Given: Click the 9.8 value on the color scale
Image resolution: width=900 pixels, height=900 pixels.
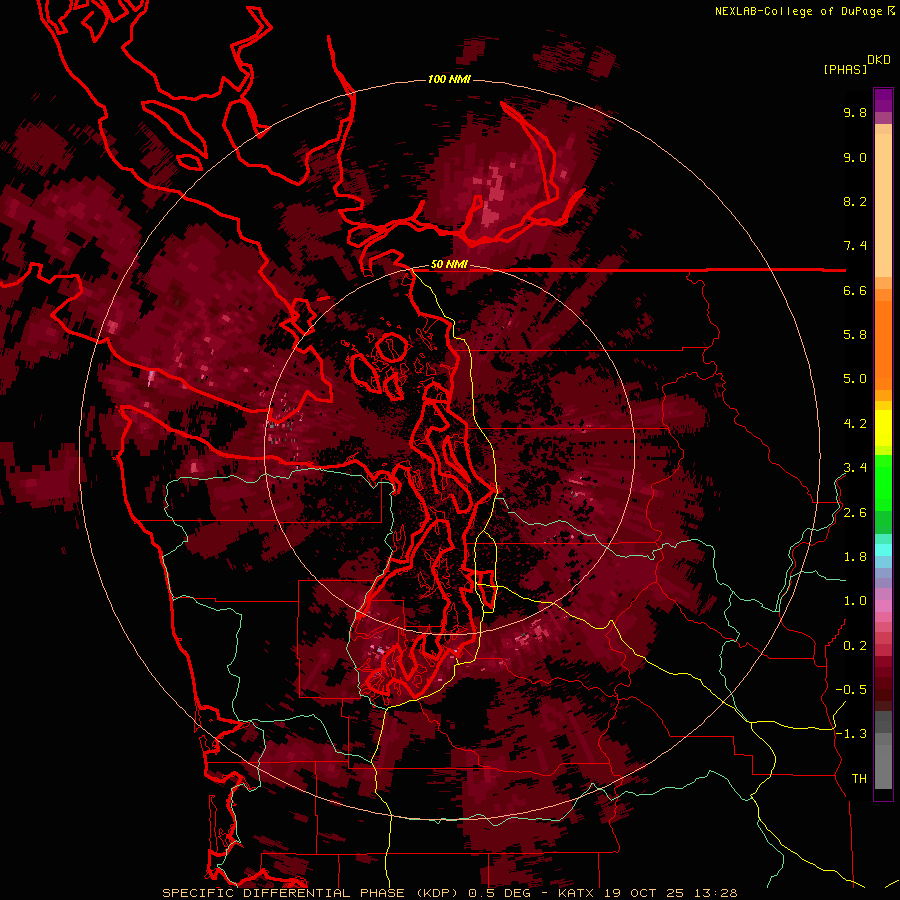Looking at the screenshot, I should [855, 112].
